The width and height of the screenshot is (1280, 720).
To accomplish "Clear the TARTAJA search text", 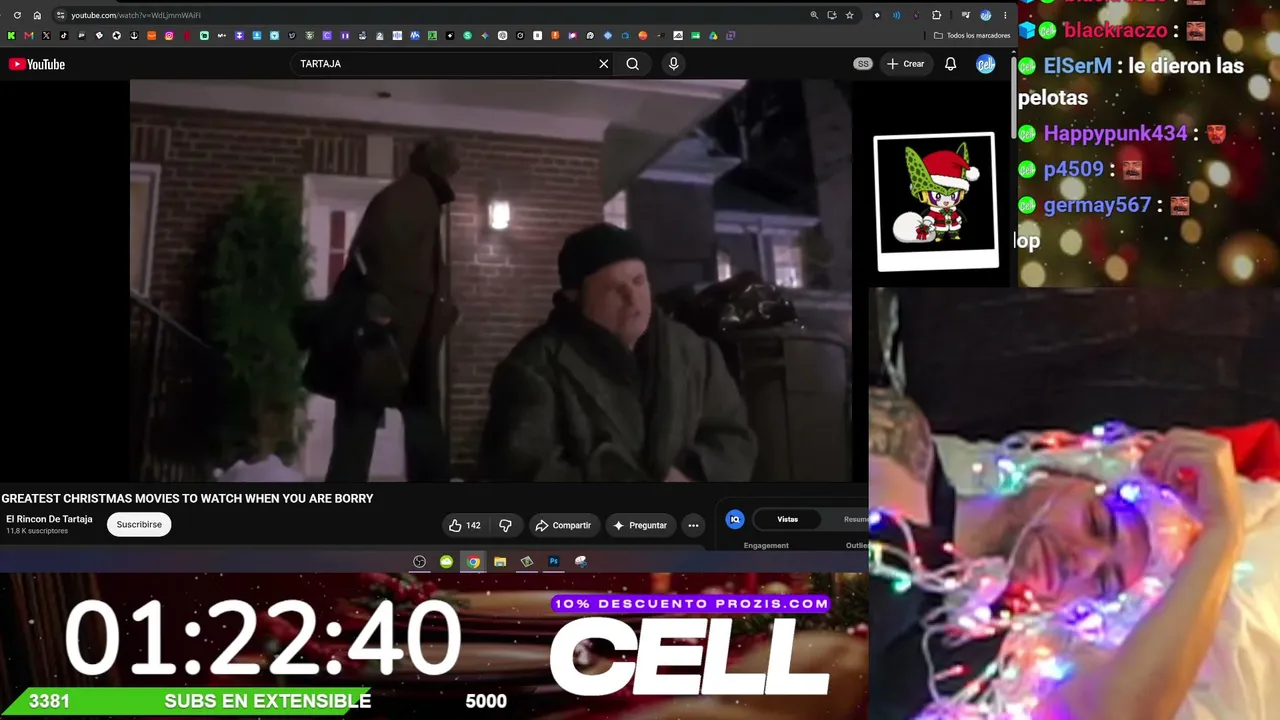I will pos(604,64).
